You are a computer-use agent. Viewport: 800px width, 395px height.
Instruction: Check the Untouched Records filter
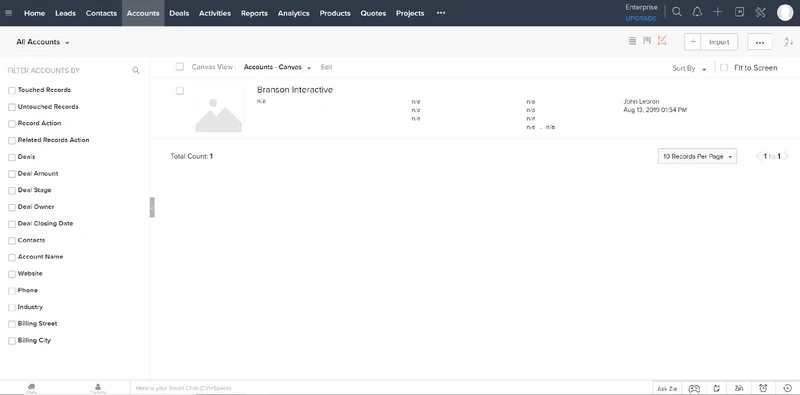click(x=12, y=107)
